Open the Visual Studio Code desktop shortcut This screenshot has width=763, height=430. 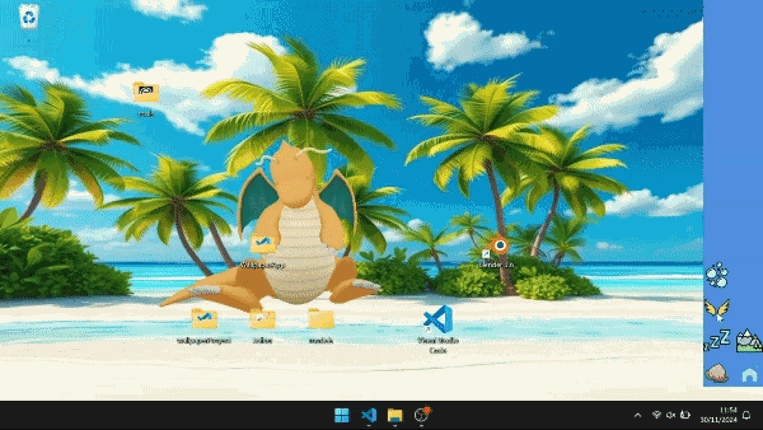438,320
